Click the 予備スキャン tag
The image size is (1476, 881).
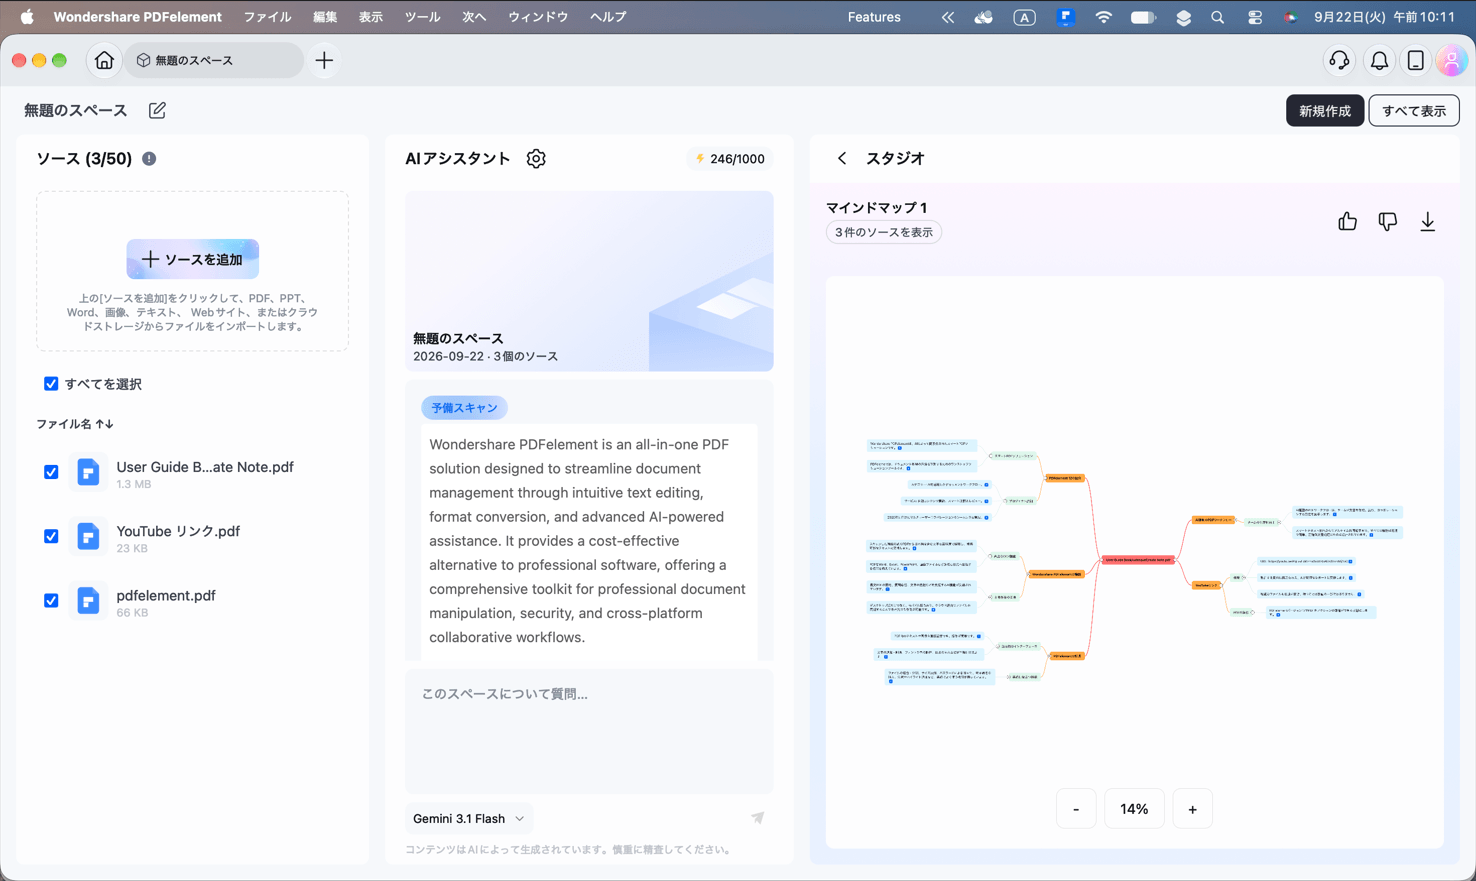point(464,408)
